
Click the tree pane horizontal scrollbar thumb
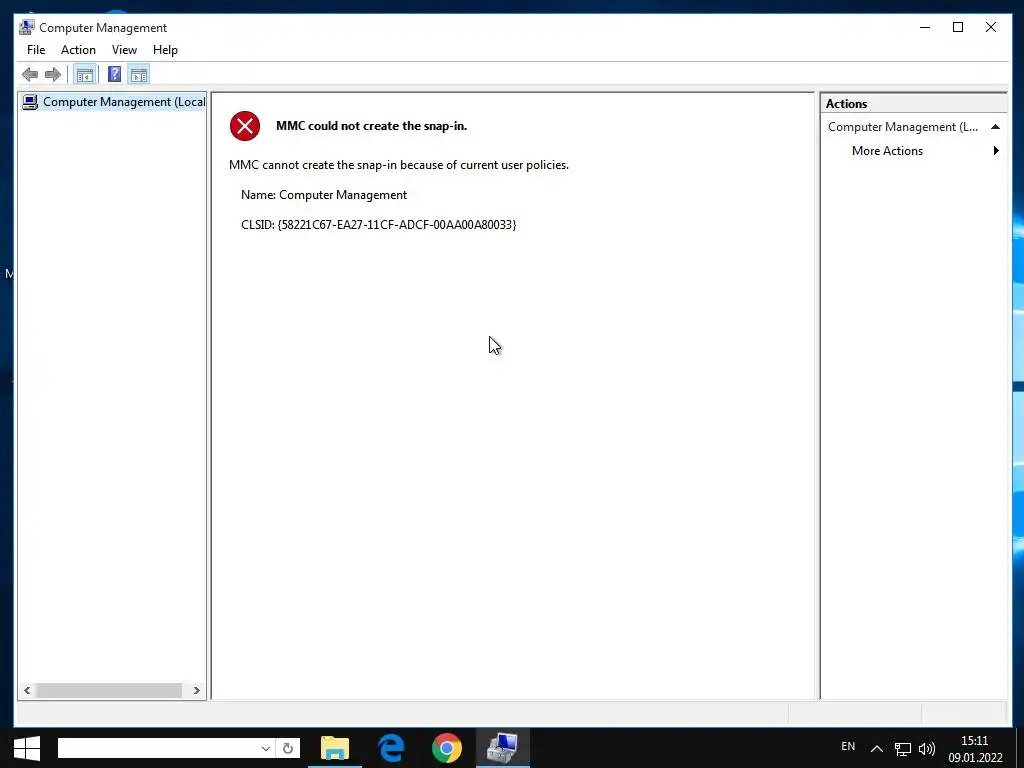(109, 690)
